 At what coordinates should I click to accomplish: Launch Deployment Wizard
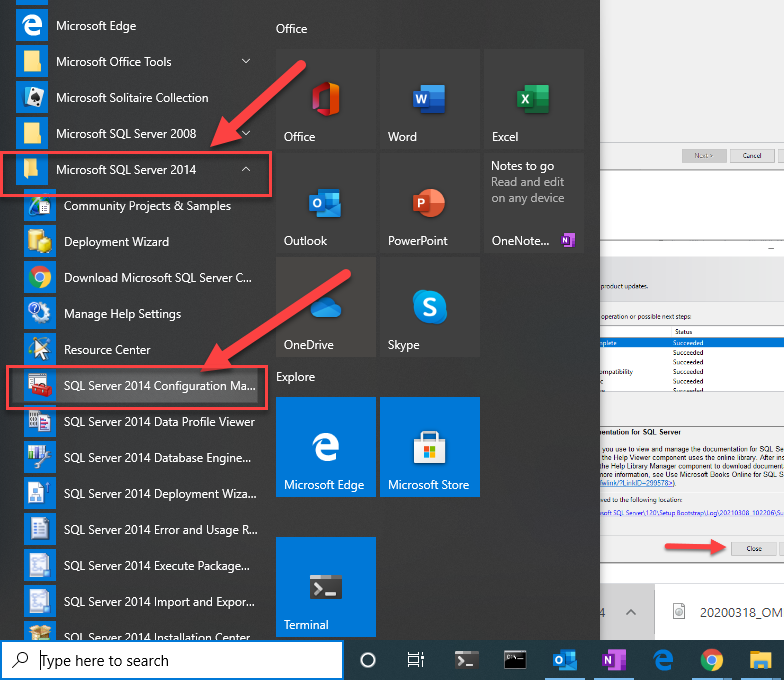point(140,242)
